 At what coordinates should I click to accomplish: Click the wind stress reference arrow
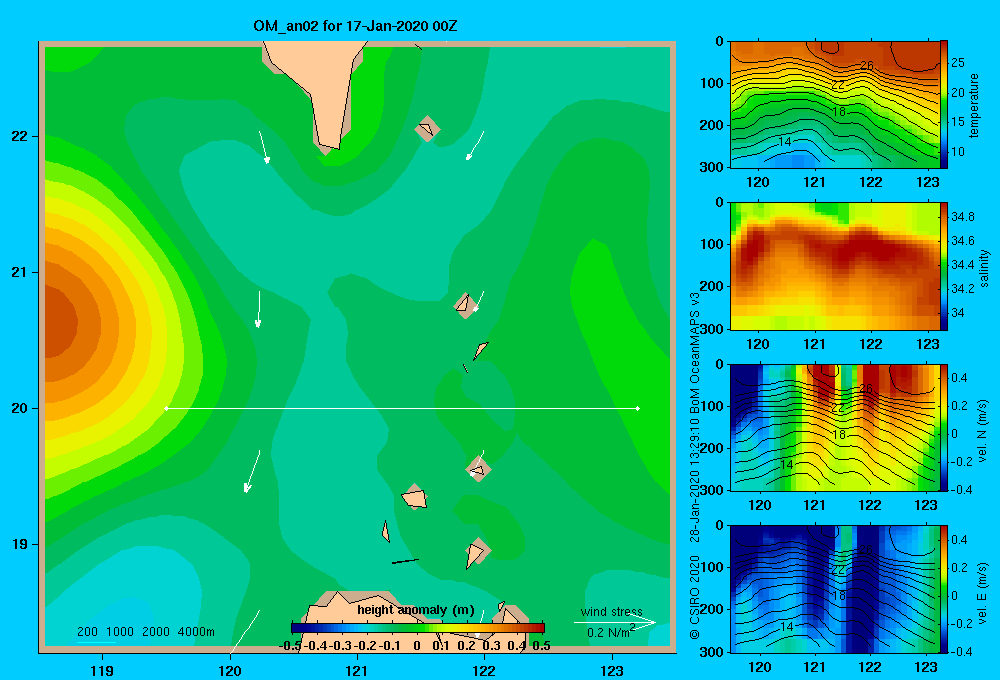[x=615, y=622]
